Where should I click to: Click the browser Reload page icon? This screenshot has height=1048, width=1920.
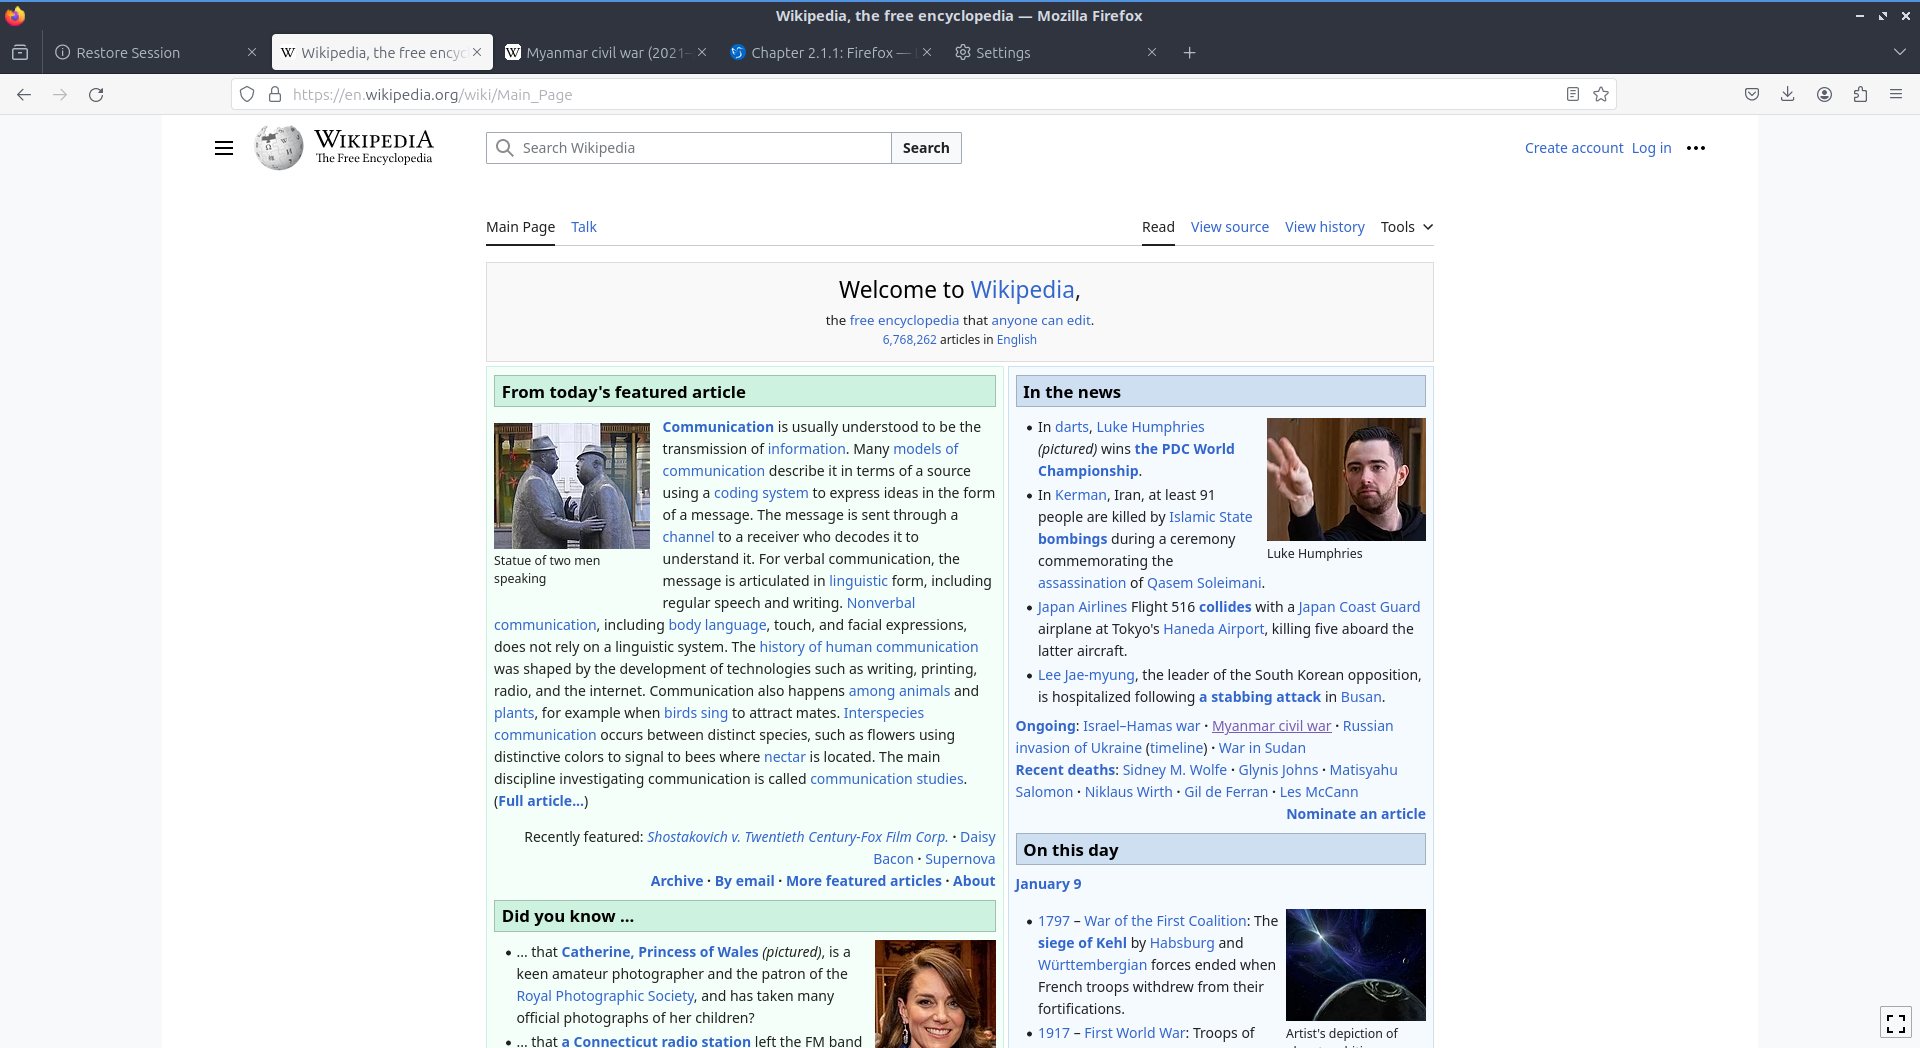click(x=96, y=95)
